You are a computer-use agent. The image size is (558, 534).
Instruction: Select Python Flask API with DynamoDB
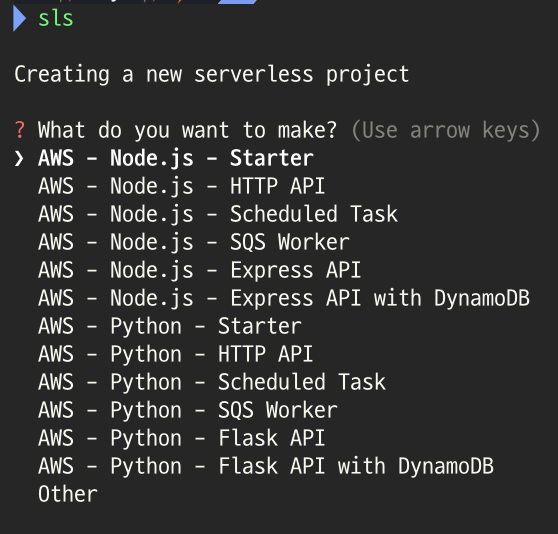pos(266,466)
